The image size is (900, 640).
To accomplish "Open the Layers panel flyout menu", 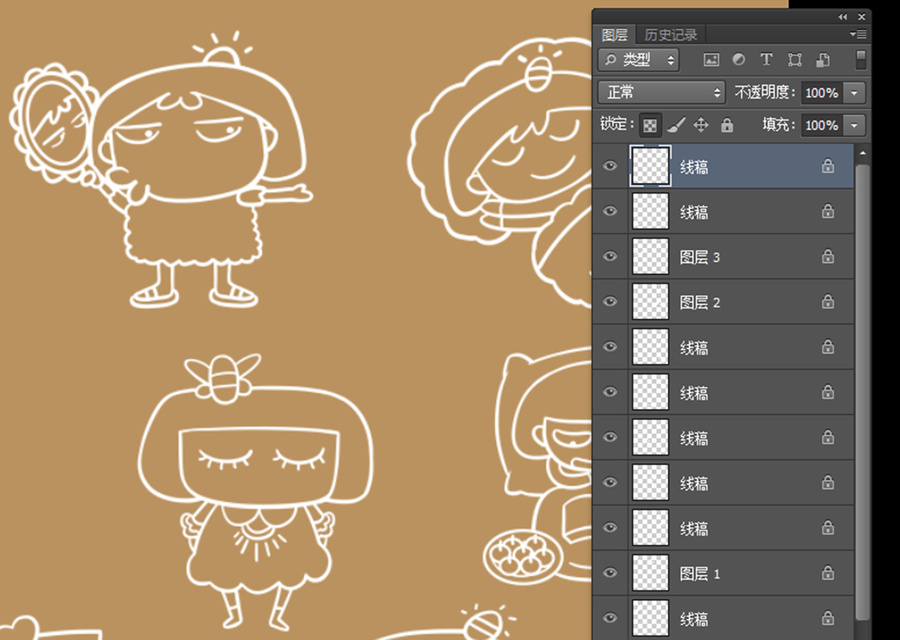I will click(x=858, y=34).
